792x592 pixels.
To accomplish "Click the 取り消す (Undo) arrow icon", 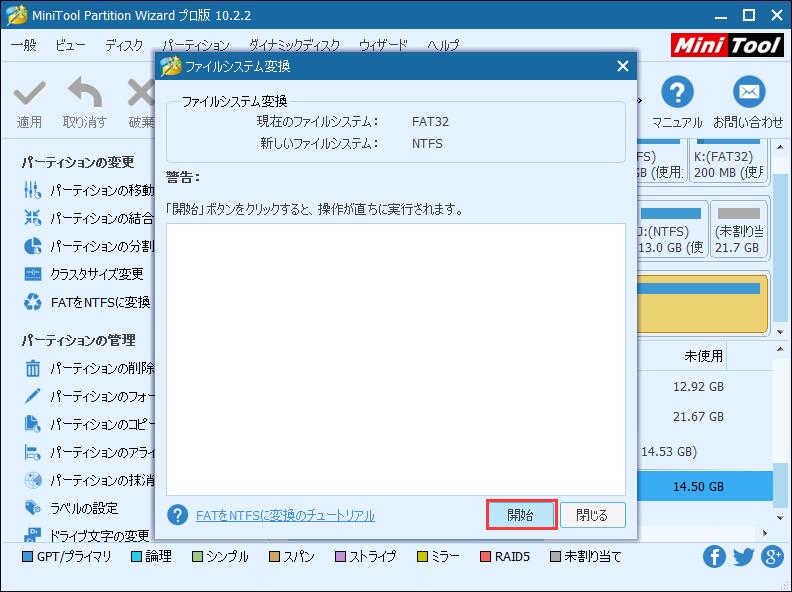I will coord(84,96).
